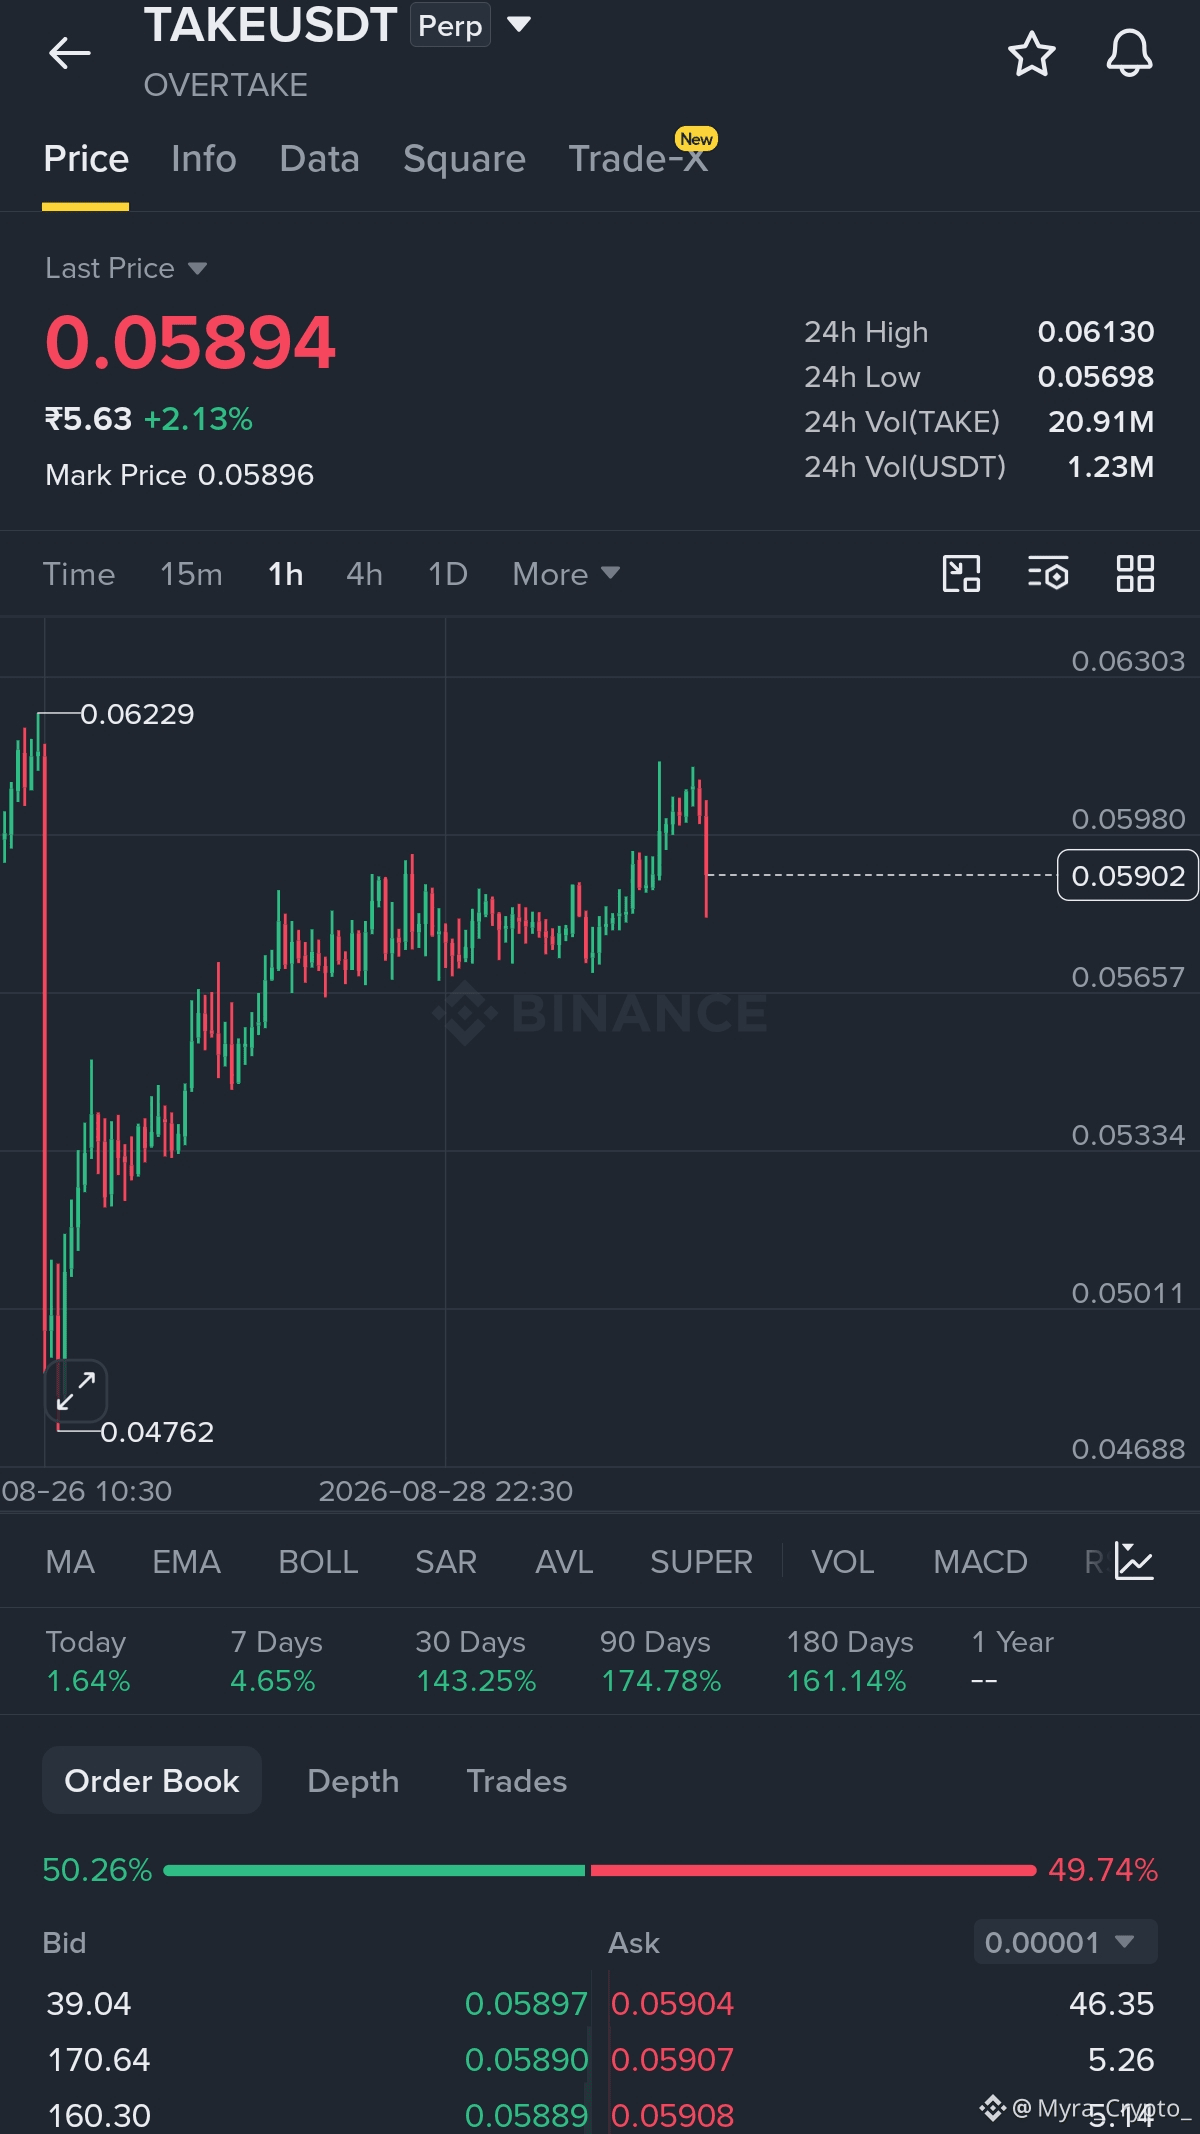Toggle the VOL indicator
1200x2134 pixels.
842,1561
